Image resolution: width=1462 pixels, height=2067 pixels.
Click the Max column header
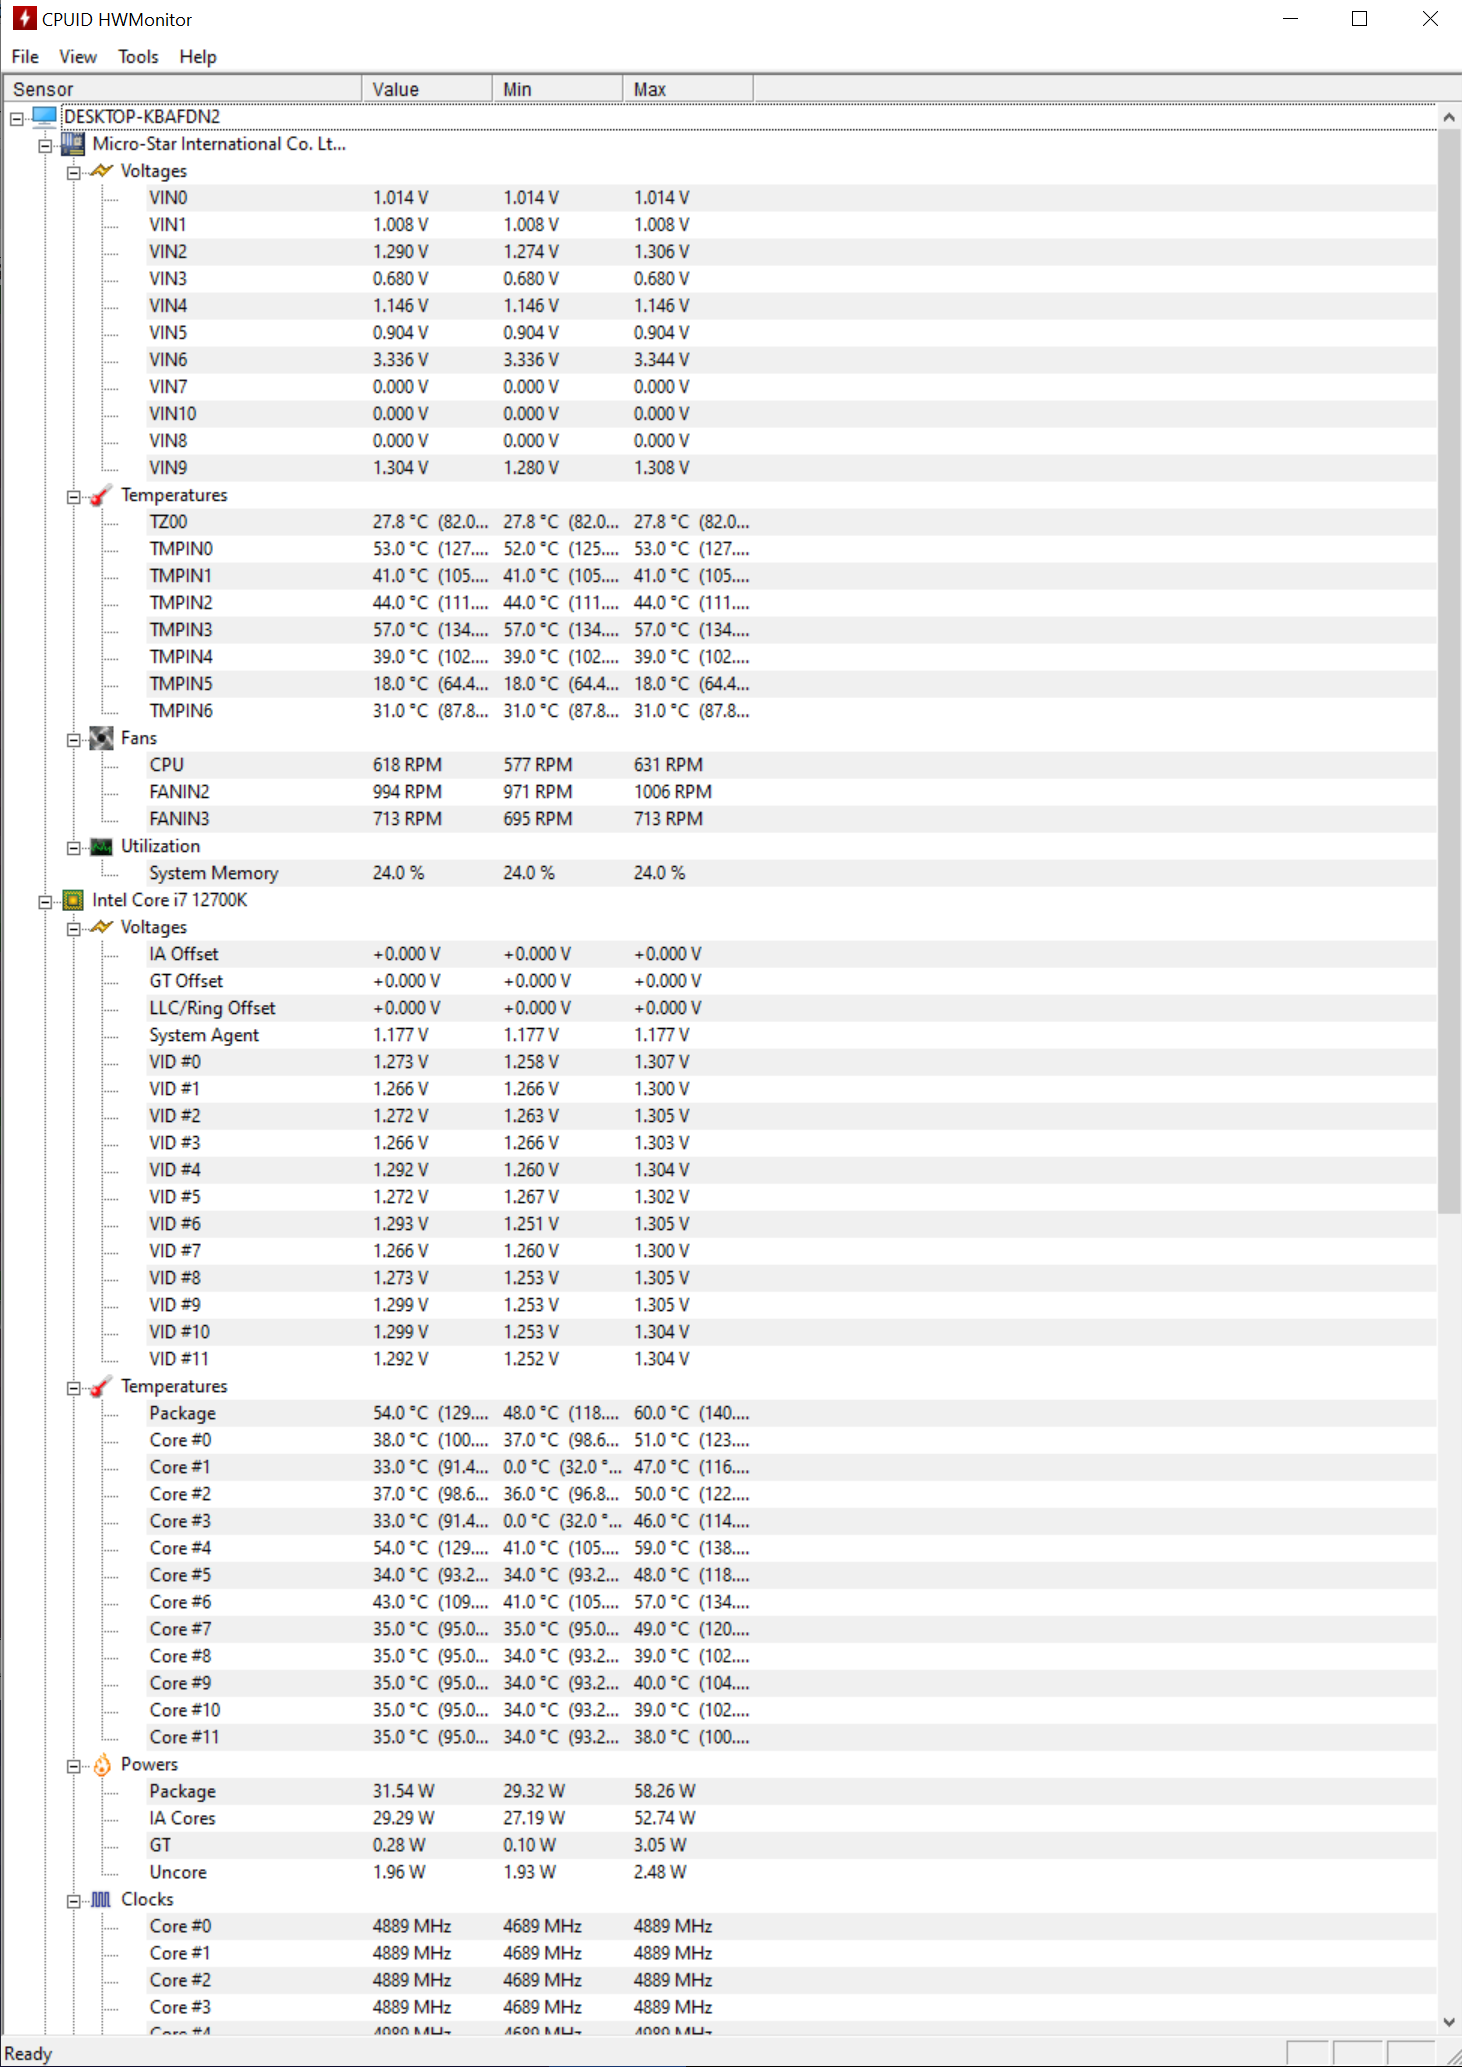(x=688, y=89)
